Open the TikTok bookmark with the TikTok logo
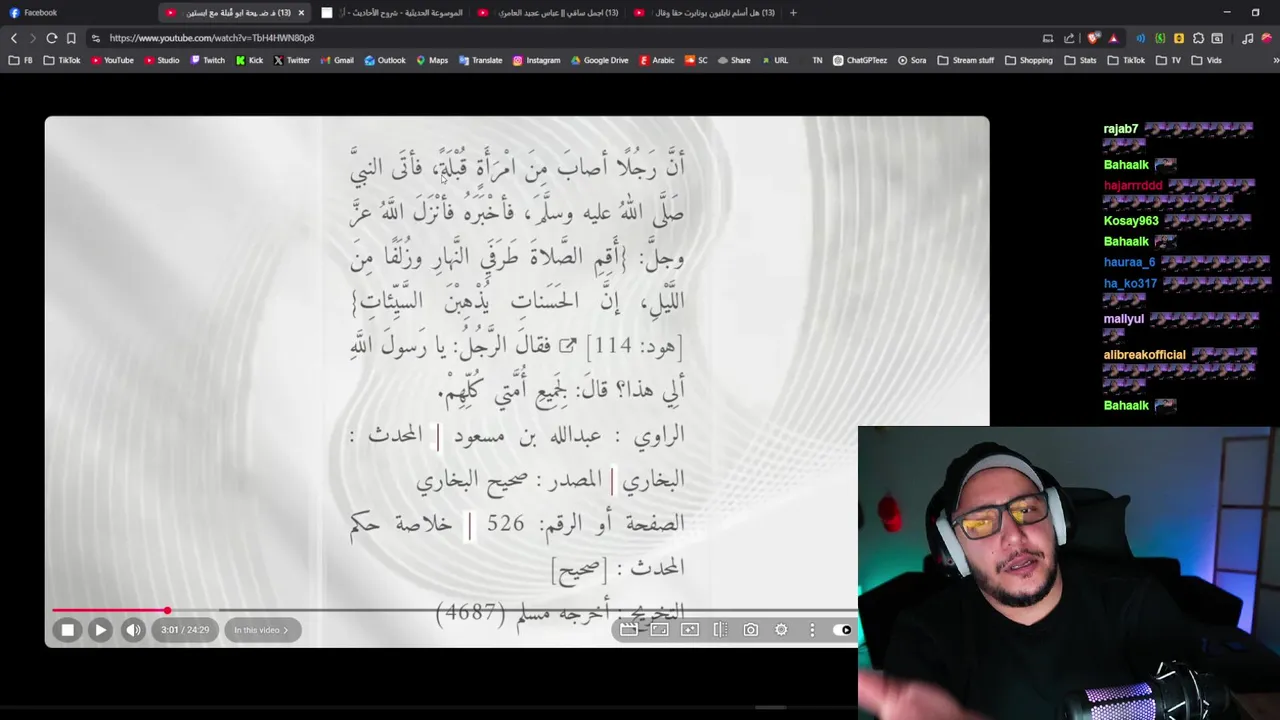The width and height of the screenshot is (1280, 720). click(62, 60)
